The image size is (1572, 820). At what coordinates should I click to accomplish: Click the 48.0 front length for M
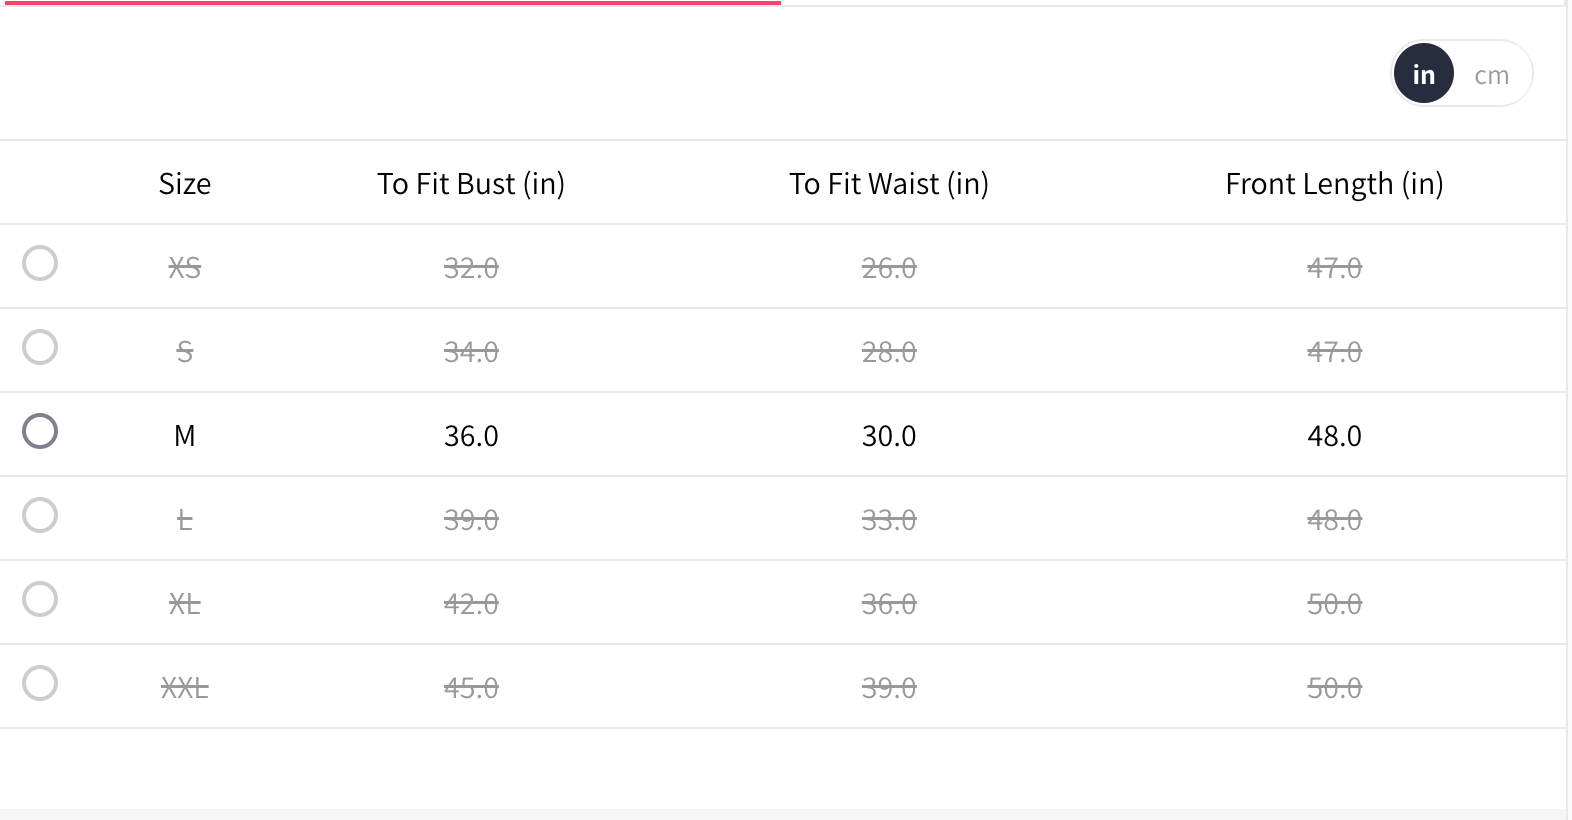coord(1334,436)
